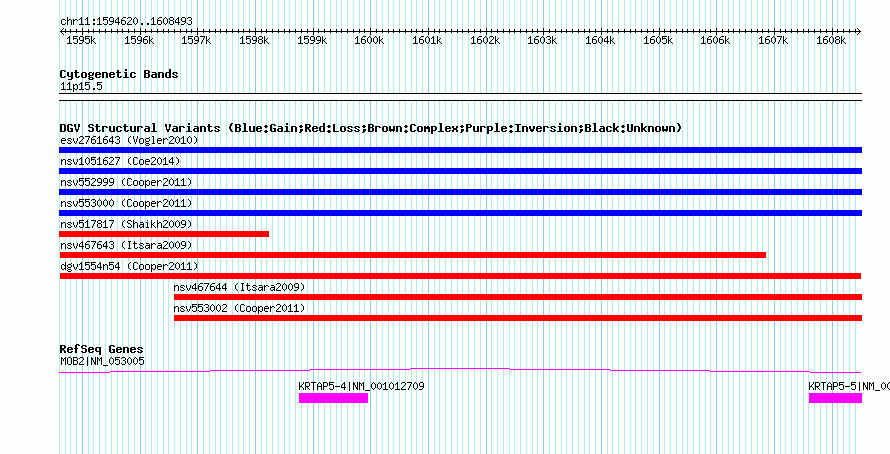Screen dimensions: 890x454
Task: Select the blue bar under esv2761643
Action: click(x=461, y=150)
